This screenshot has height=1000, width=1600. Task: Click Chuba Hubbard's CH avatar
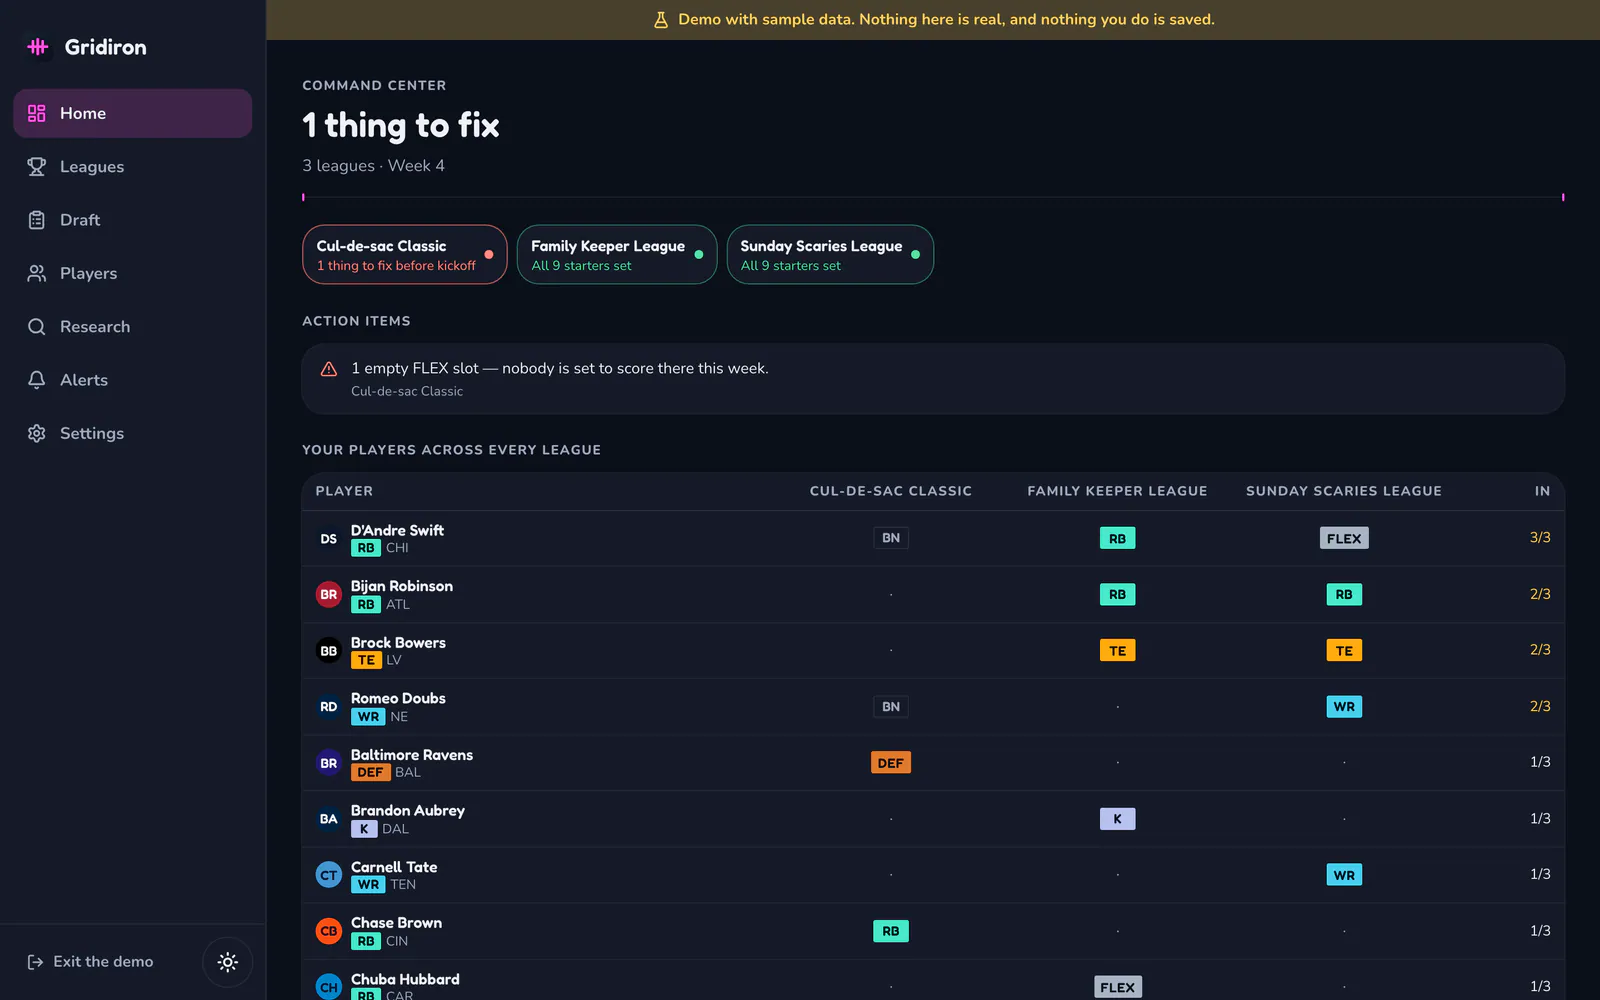click(x=329, y=987)
